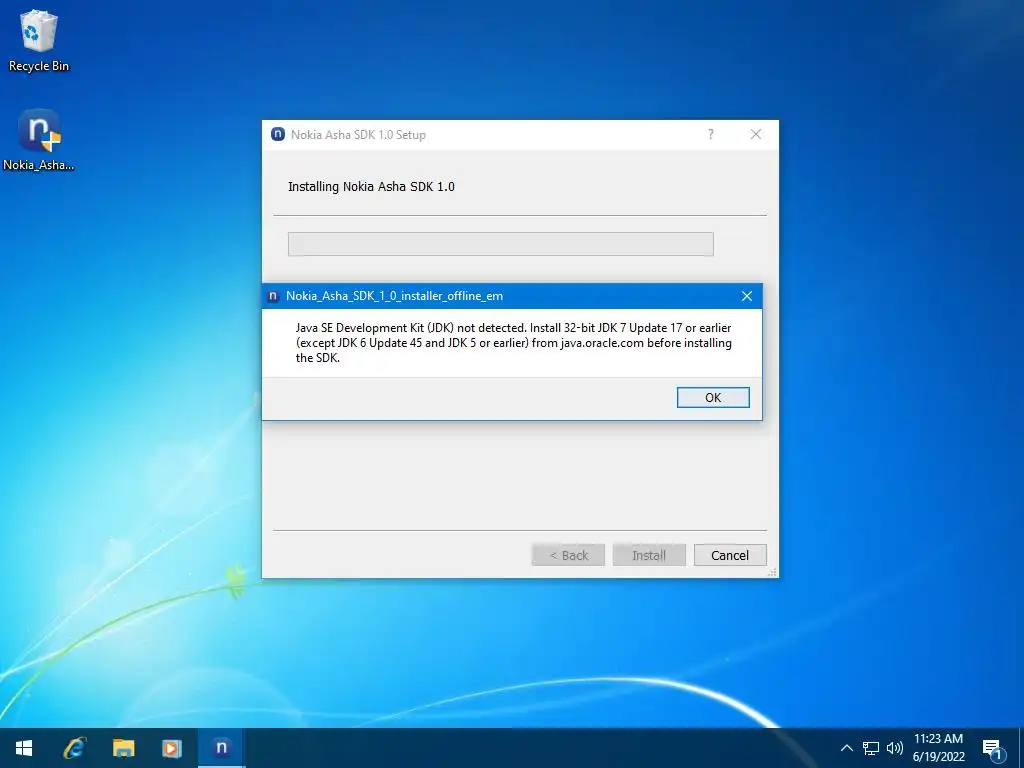This screenshot has height=768, width=1024.
Task: Close the Nokia Asha SDK 1.0 Setup window
Action: point(756,135)
